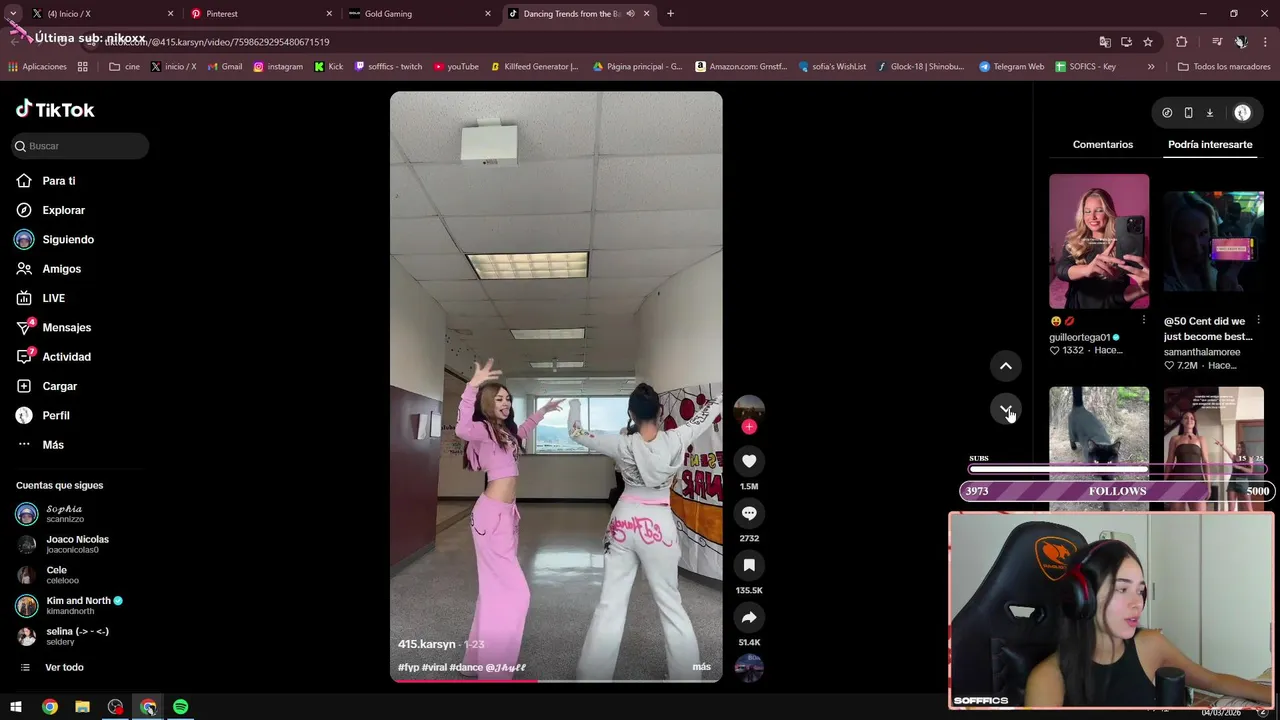1280x720 pixels.
Task: Open the top-right profile avatar
Action: coord(1243,113)
